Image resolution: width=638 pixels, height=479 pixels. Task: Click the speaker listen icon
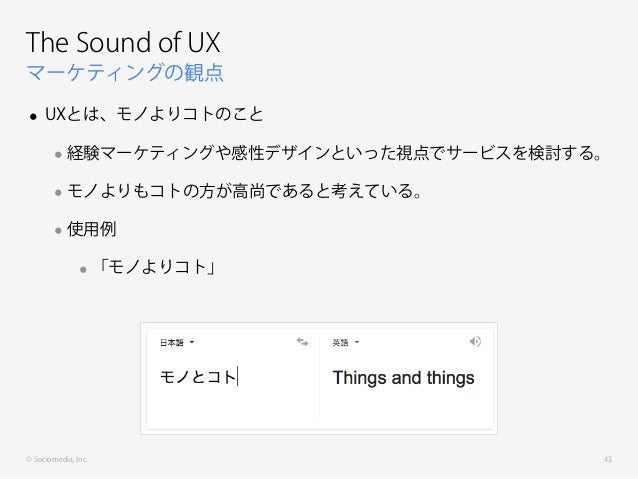coord(475,341)
